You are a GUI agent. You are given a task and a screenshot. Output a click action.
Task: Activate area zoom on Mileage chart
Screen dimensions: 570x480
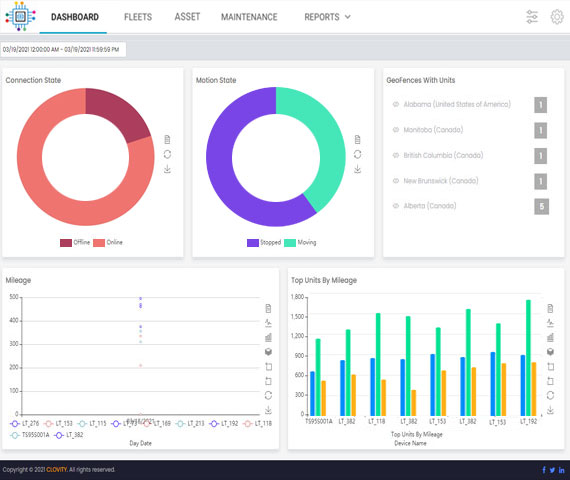268,367
